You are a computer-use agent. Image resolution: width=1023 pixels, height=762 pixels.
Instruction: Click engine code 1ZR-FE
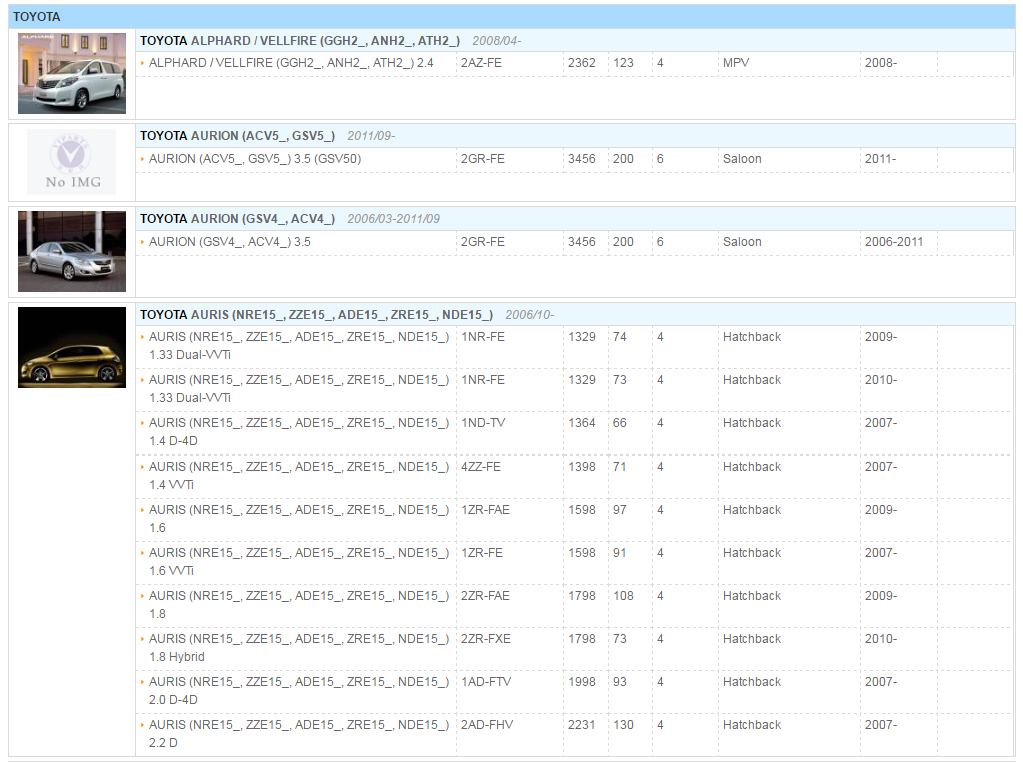coord(482,553)
